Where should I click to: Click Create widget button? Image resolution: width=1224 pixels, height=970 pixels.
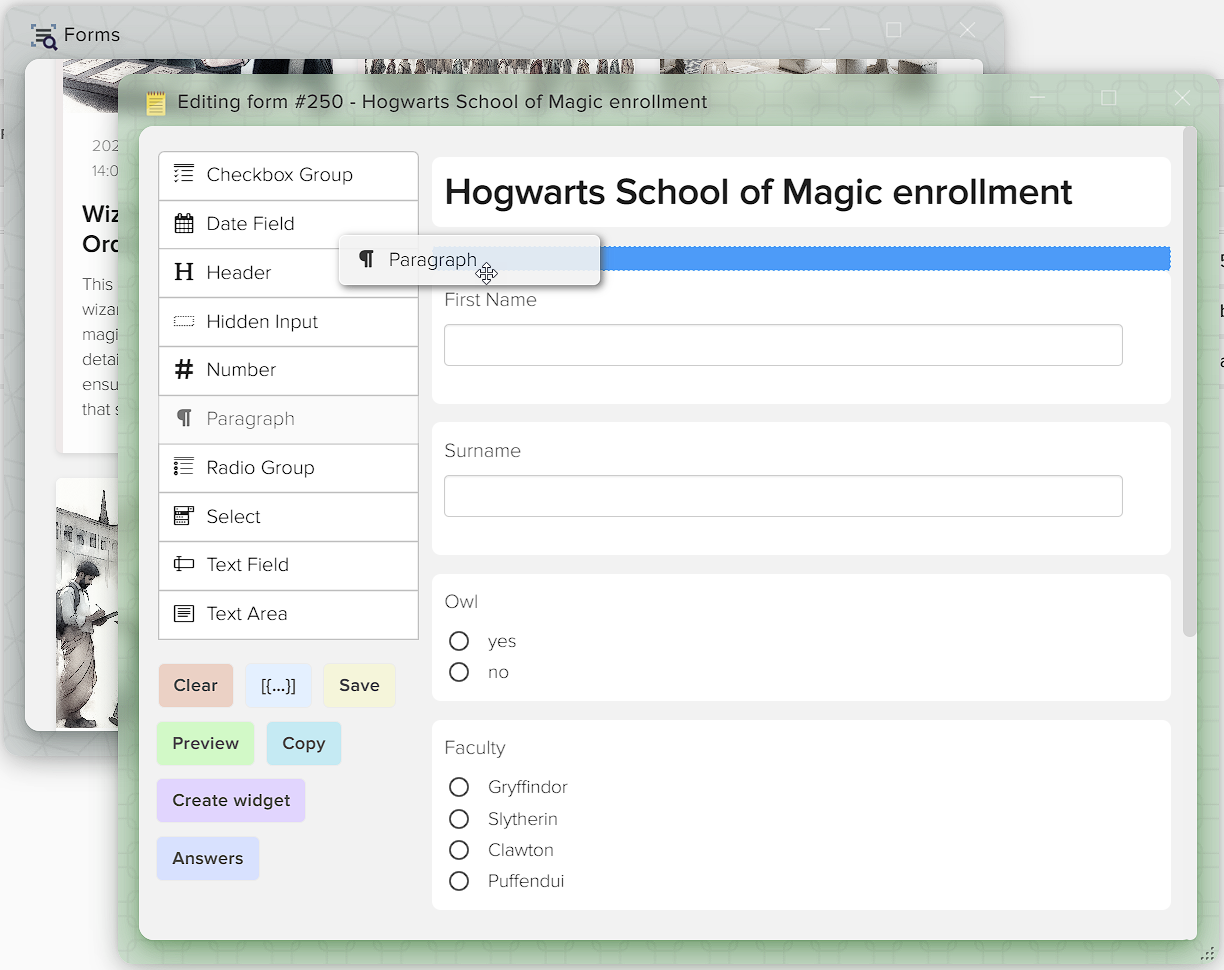click(231, 800)
